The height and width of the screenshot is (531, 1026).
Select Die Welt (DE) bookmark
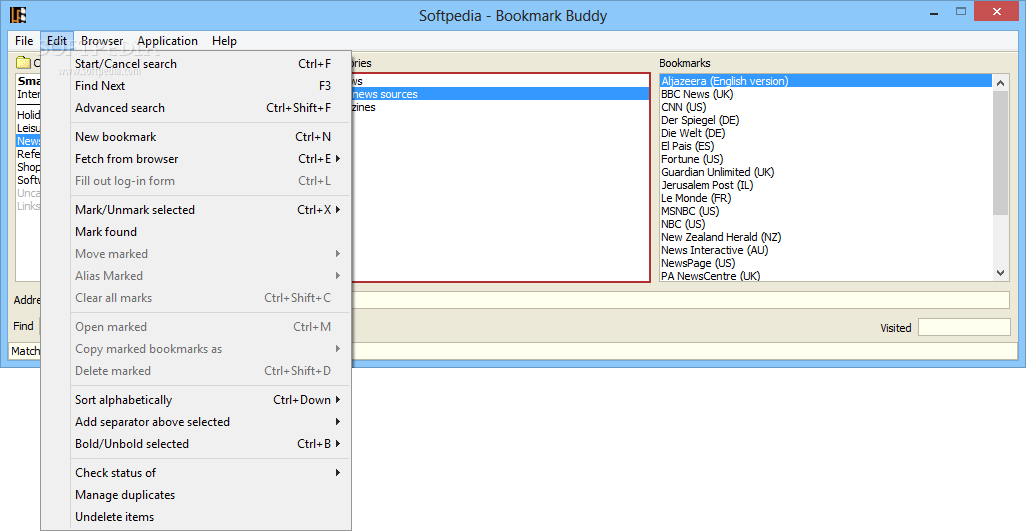826,133
